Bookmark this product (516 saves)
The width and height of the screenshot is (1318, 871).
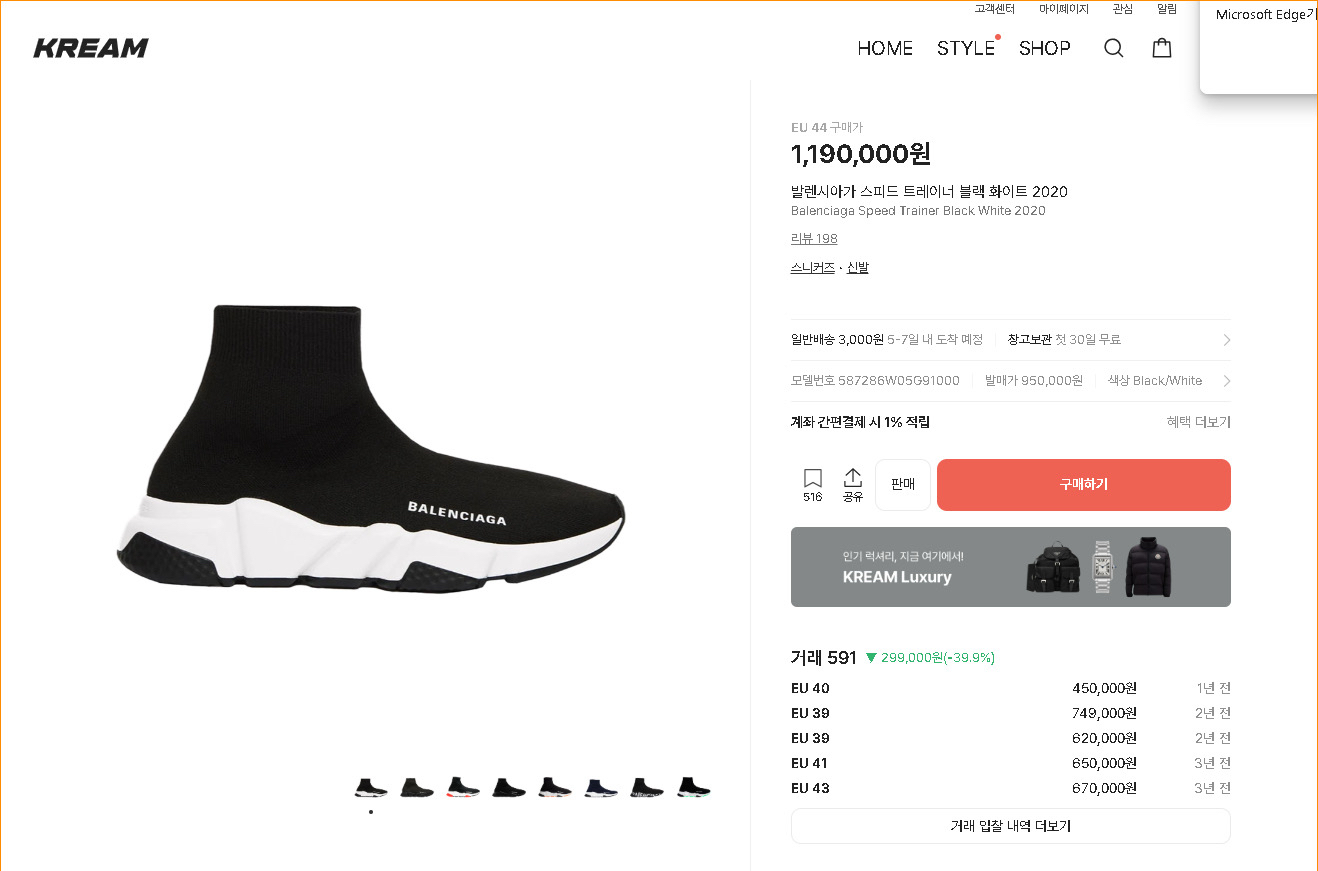pos(812,485)
